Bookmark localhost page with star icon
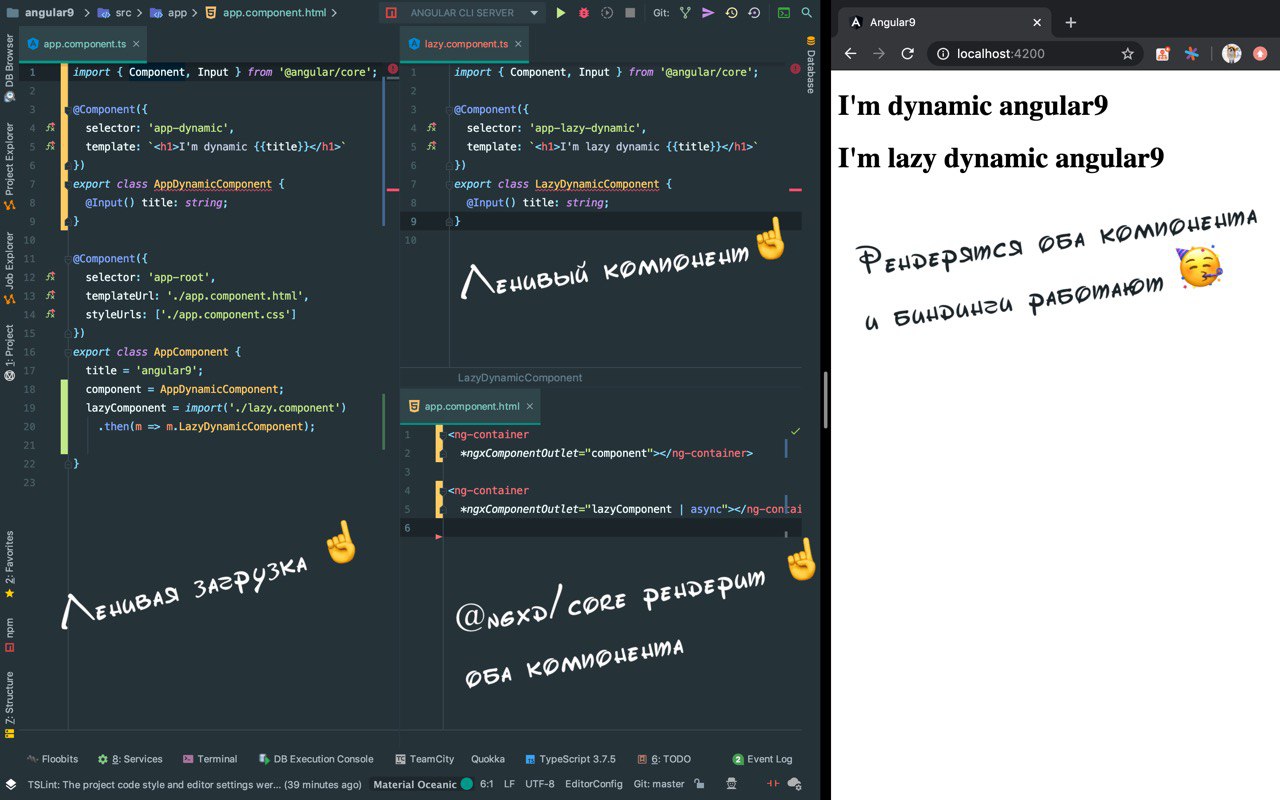The width and height of the screenshot is (1280, 800). point(1127,54)
